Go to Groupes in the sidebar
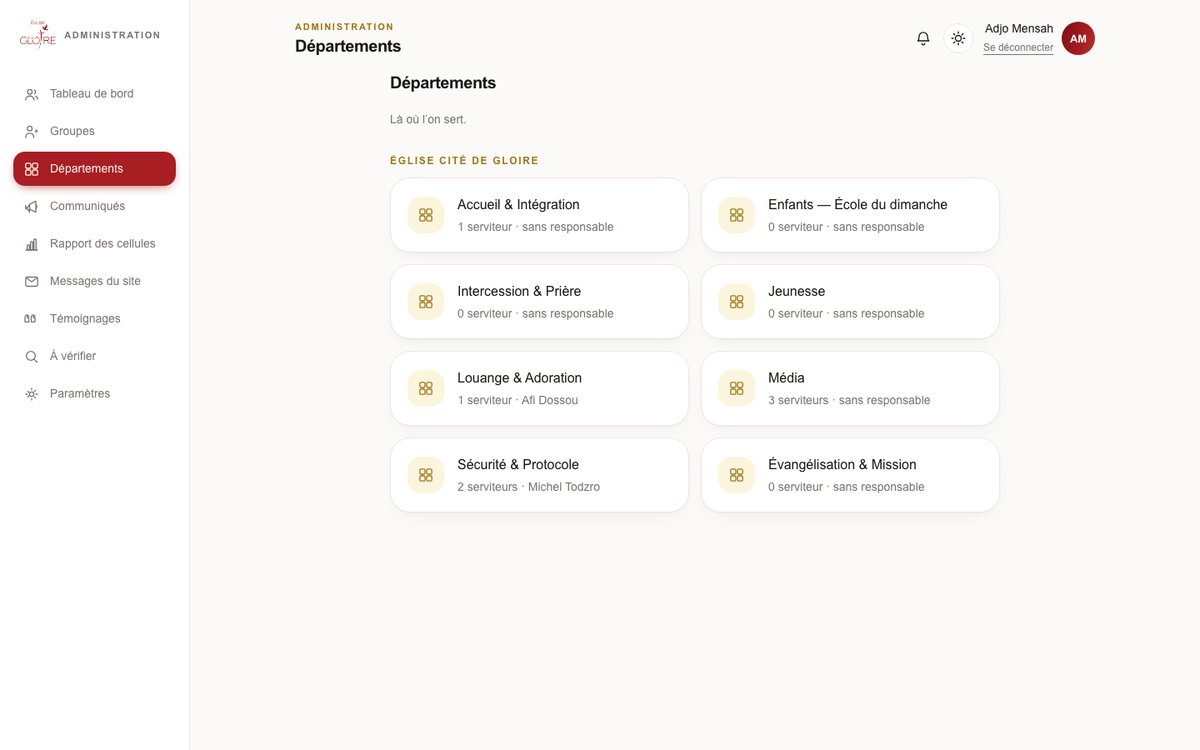This screenshot has width=1200, height=750. 94,131
